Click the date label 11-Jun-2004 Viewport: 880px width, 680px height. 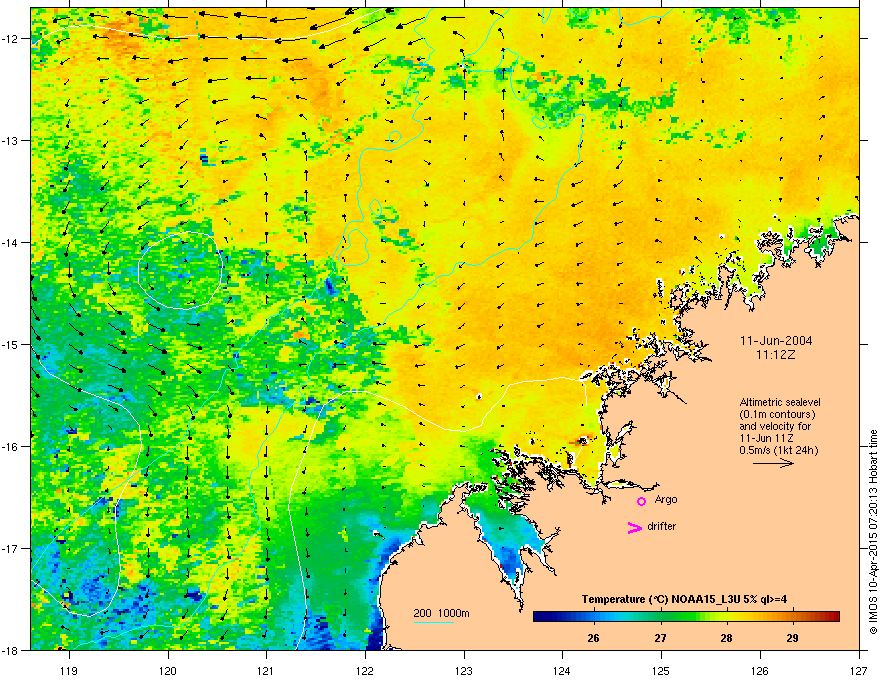(776, 341)
